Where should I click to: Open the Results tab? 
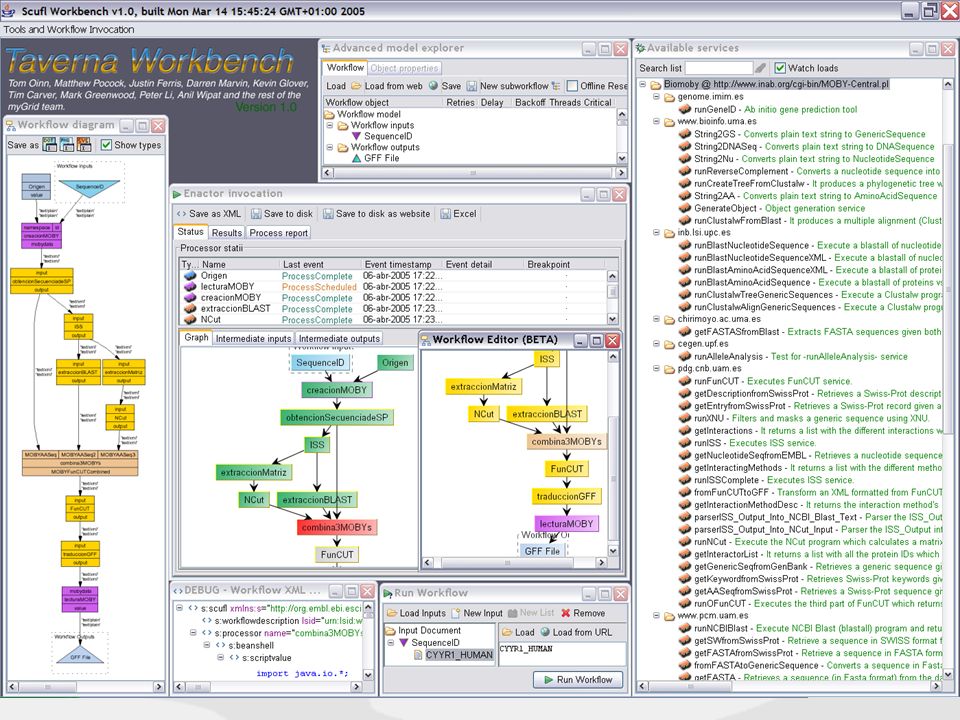(227, 233)
